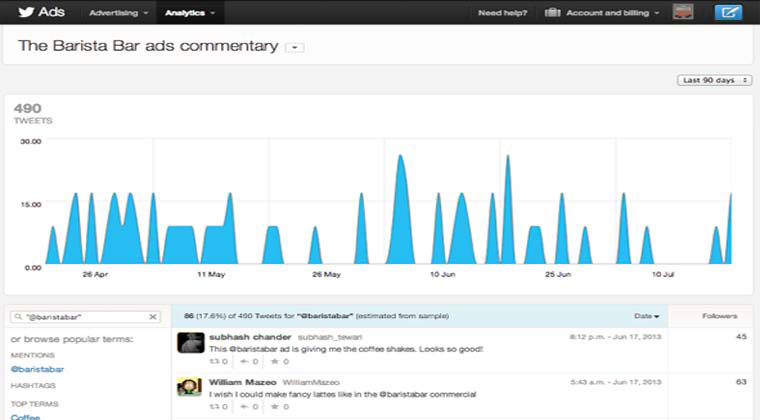760x420 pixels.
Task: Click the subhash chander name link
Action: [250, 337]
